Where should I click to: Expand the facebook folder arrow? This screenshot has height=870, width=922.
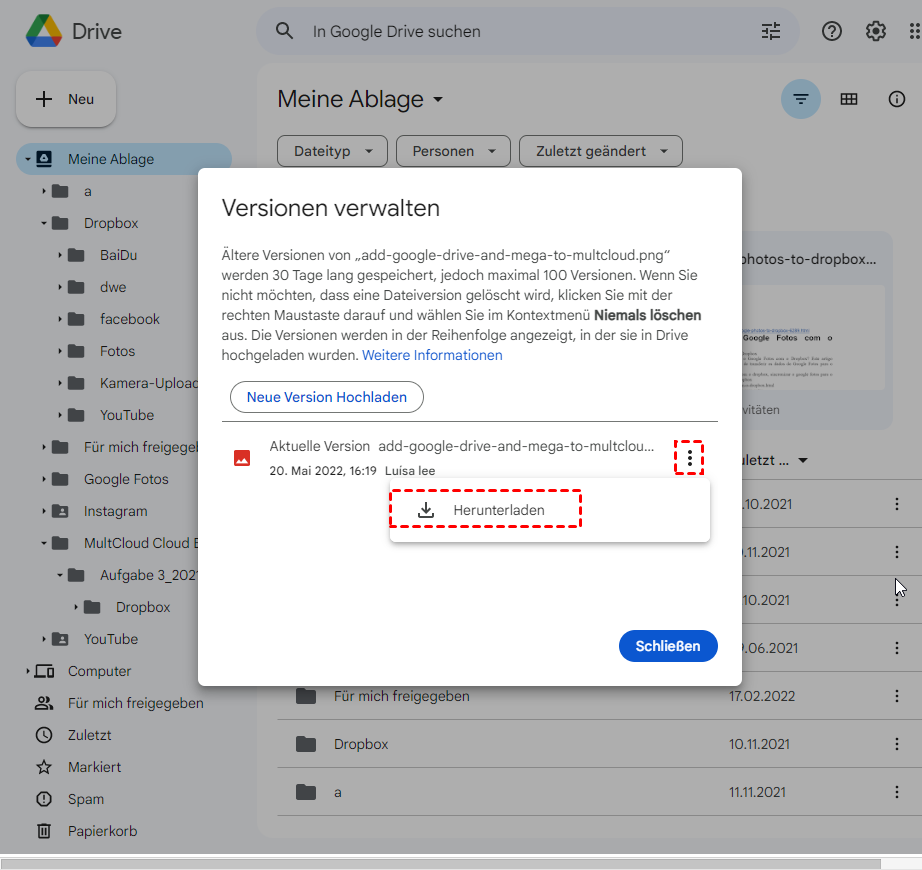[59, 319]
